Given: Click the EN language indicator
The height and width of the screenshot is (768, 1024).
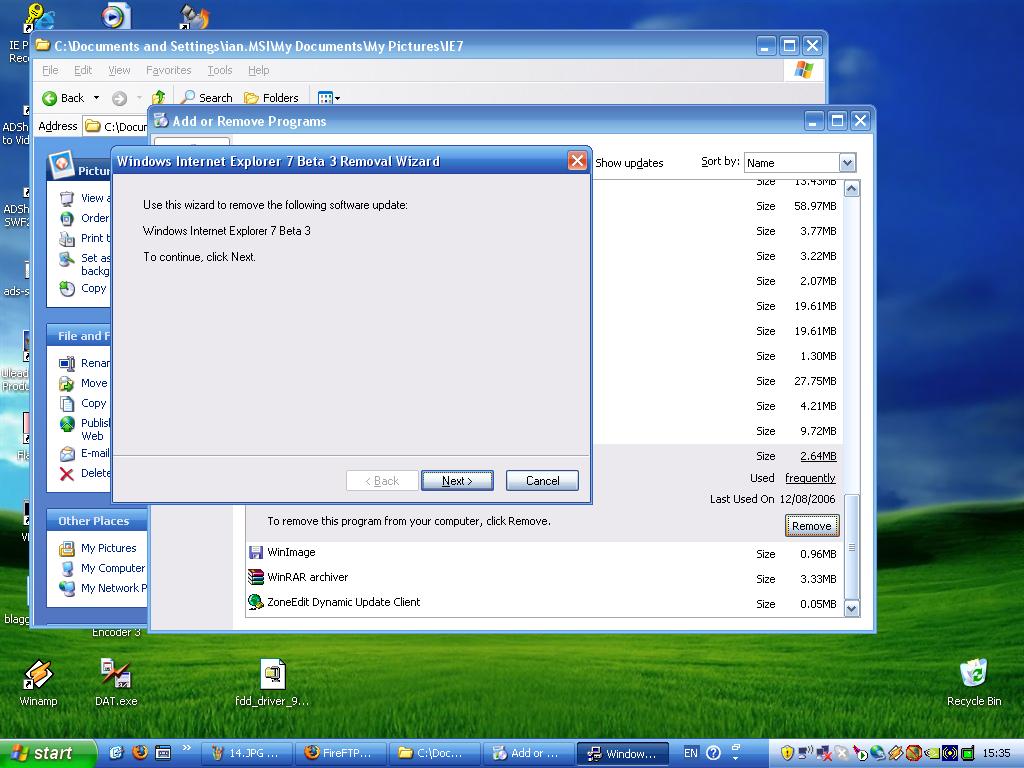Looking at the screenshot, I should coord(690,753).
